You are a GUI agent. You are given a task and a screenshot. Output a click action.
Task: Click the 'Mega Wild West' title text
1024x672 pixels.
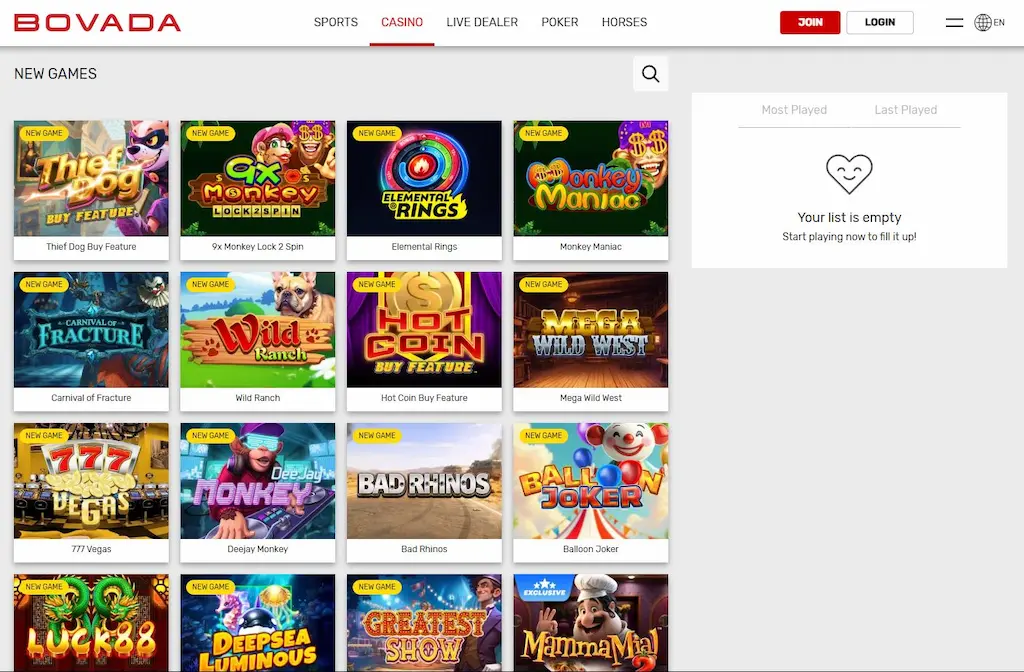590,398
